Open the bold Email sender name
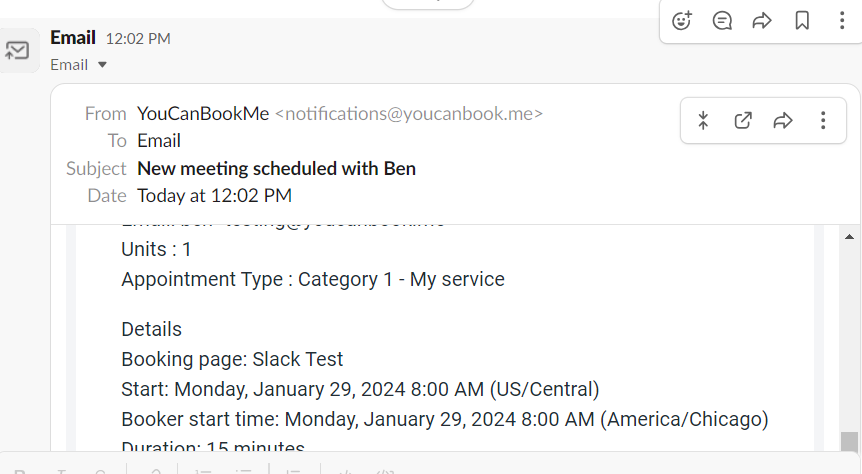Image resolution: width=862 pixels, height=474 pixels. [73, 38]
